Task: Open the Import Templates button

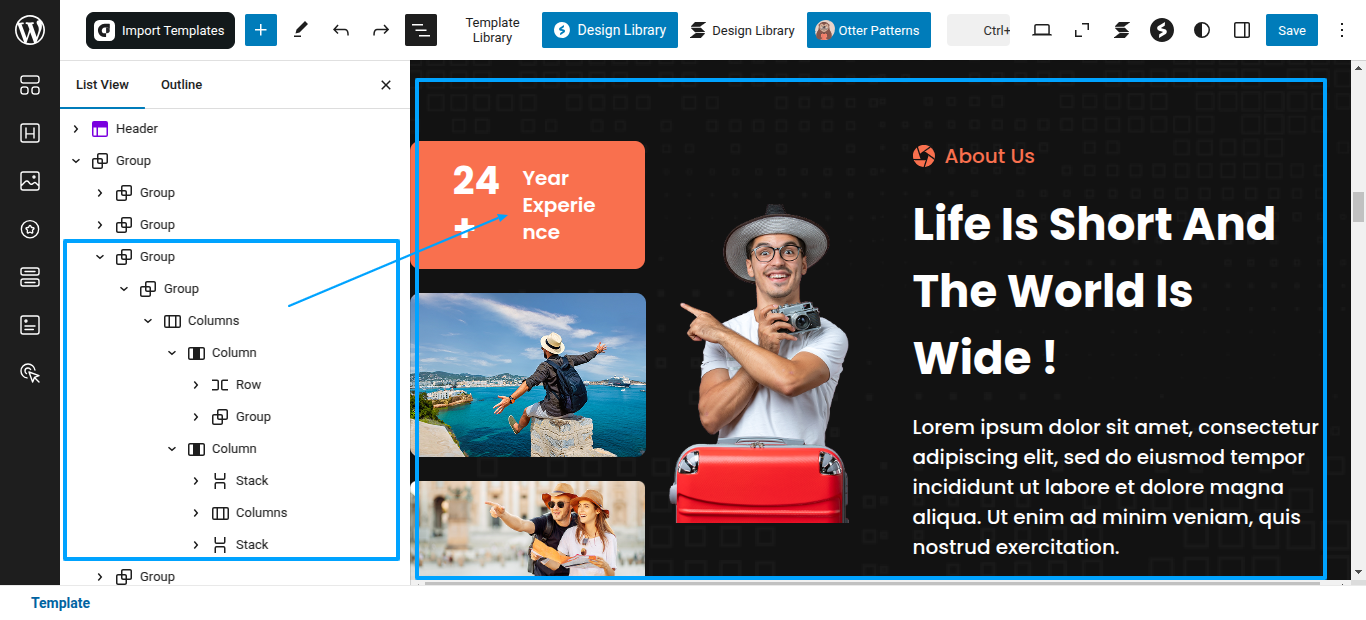Action: [x=160, y=30]
